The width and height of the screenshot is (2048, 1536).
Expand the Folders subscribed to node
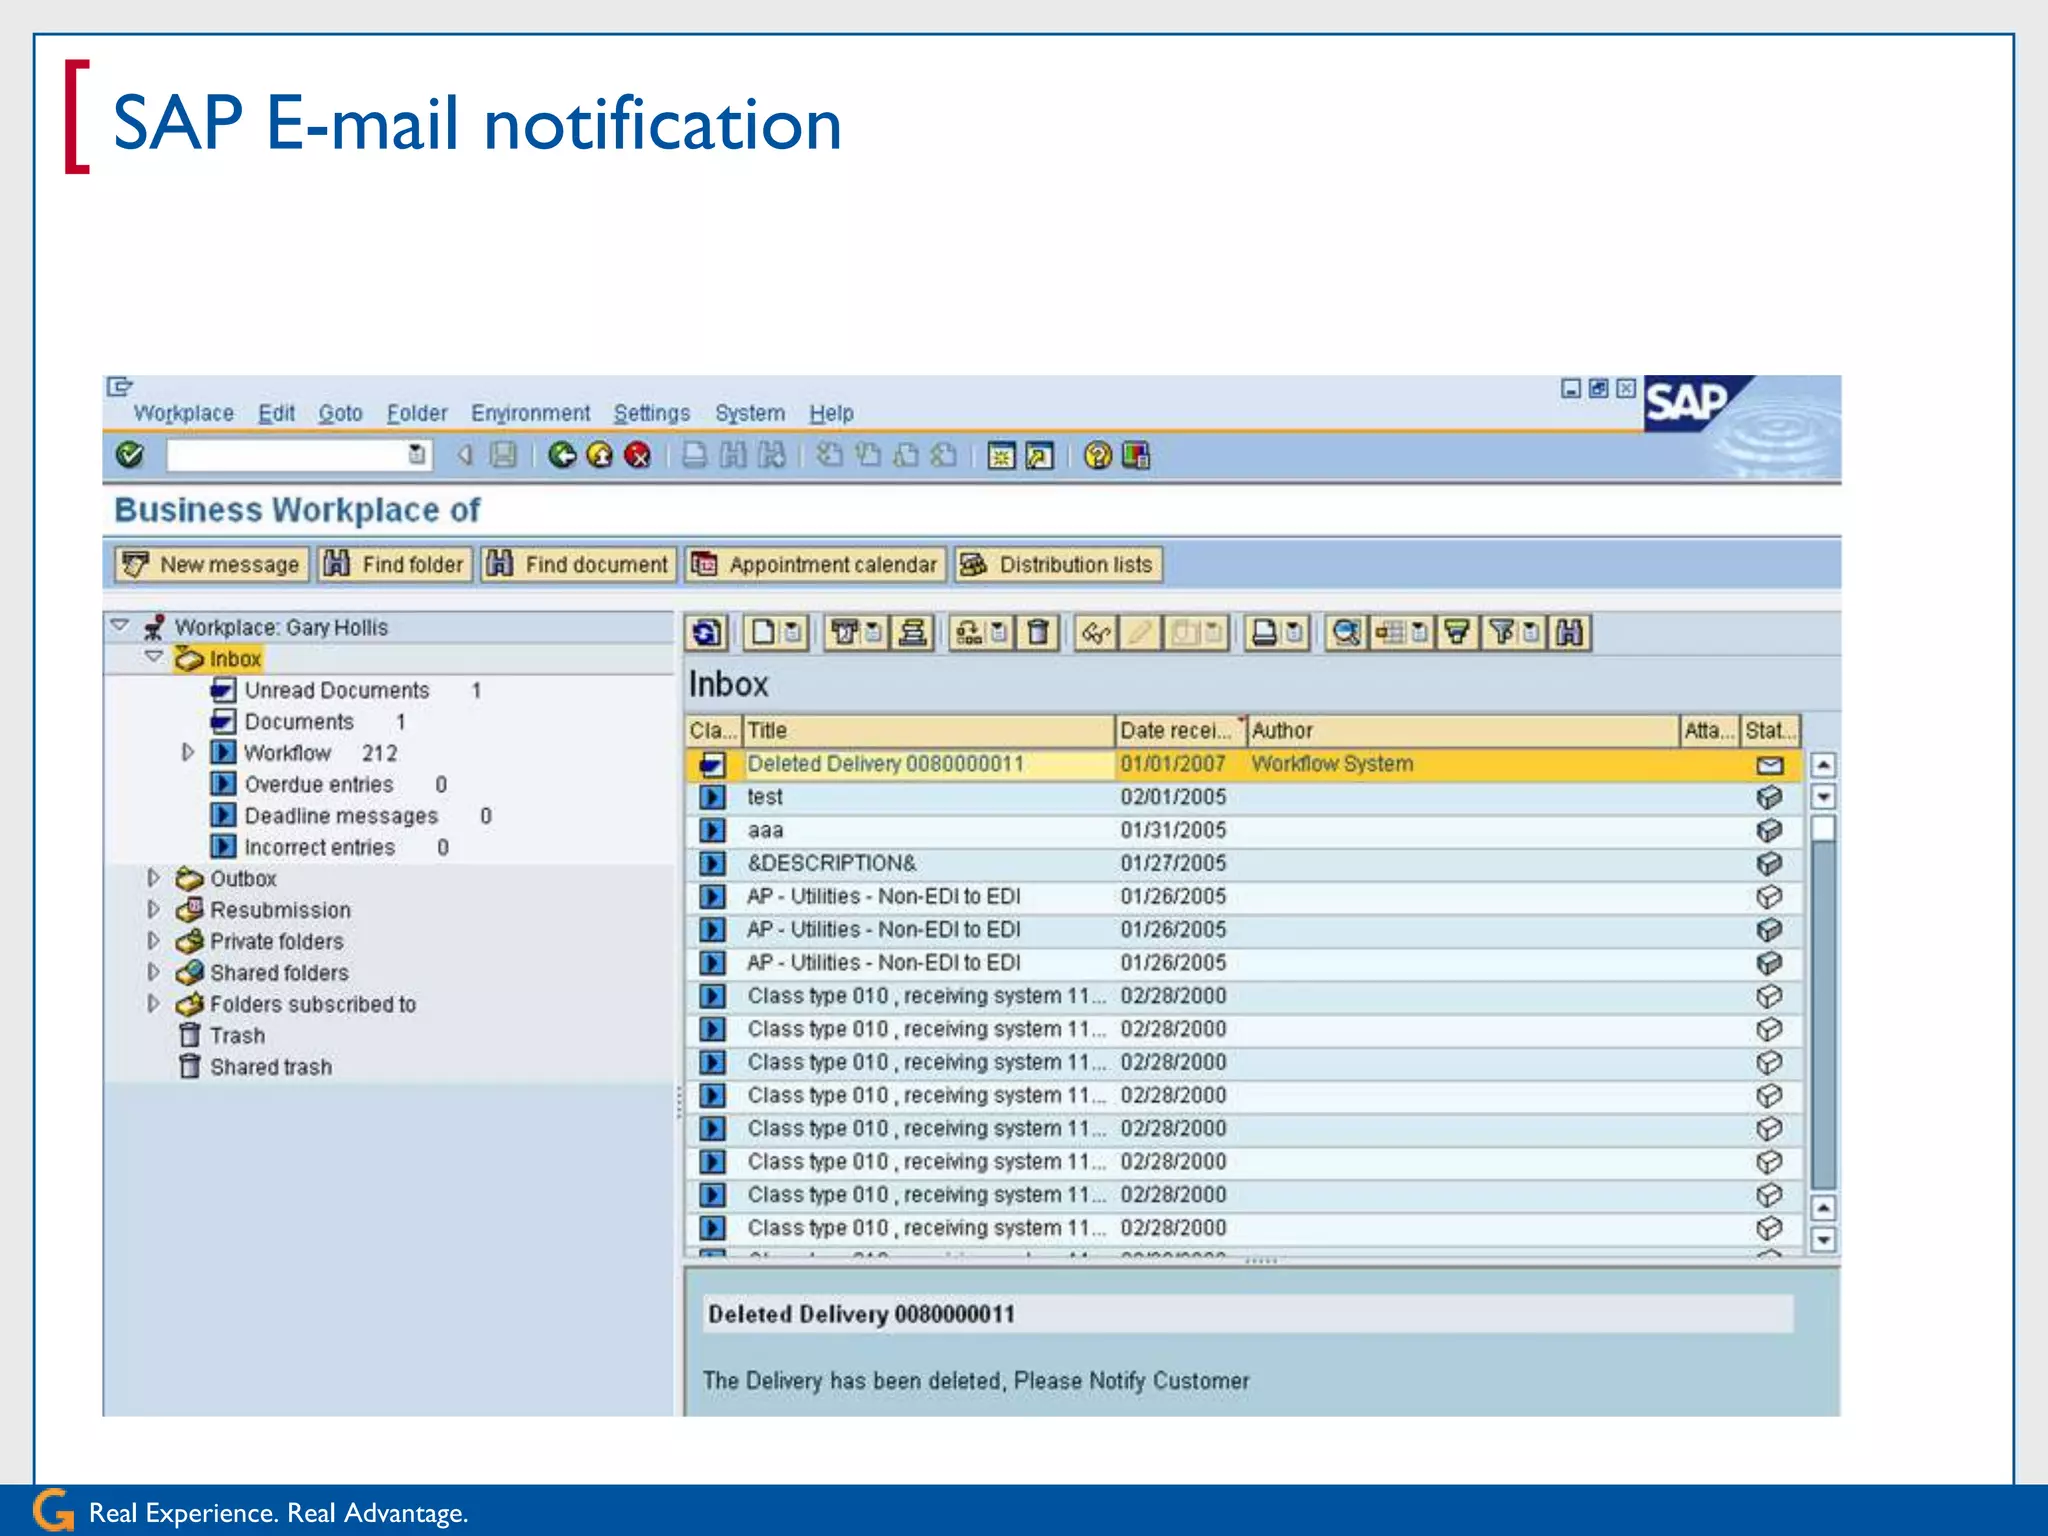point(153,1003)
